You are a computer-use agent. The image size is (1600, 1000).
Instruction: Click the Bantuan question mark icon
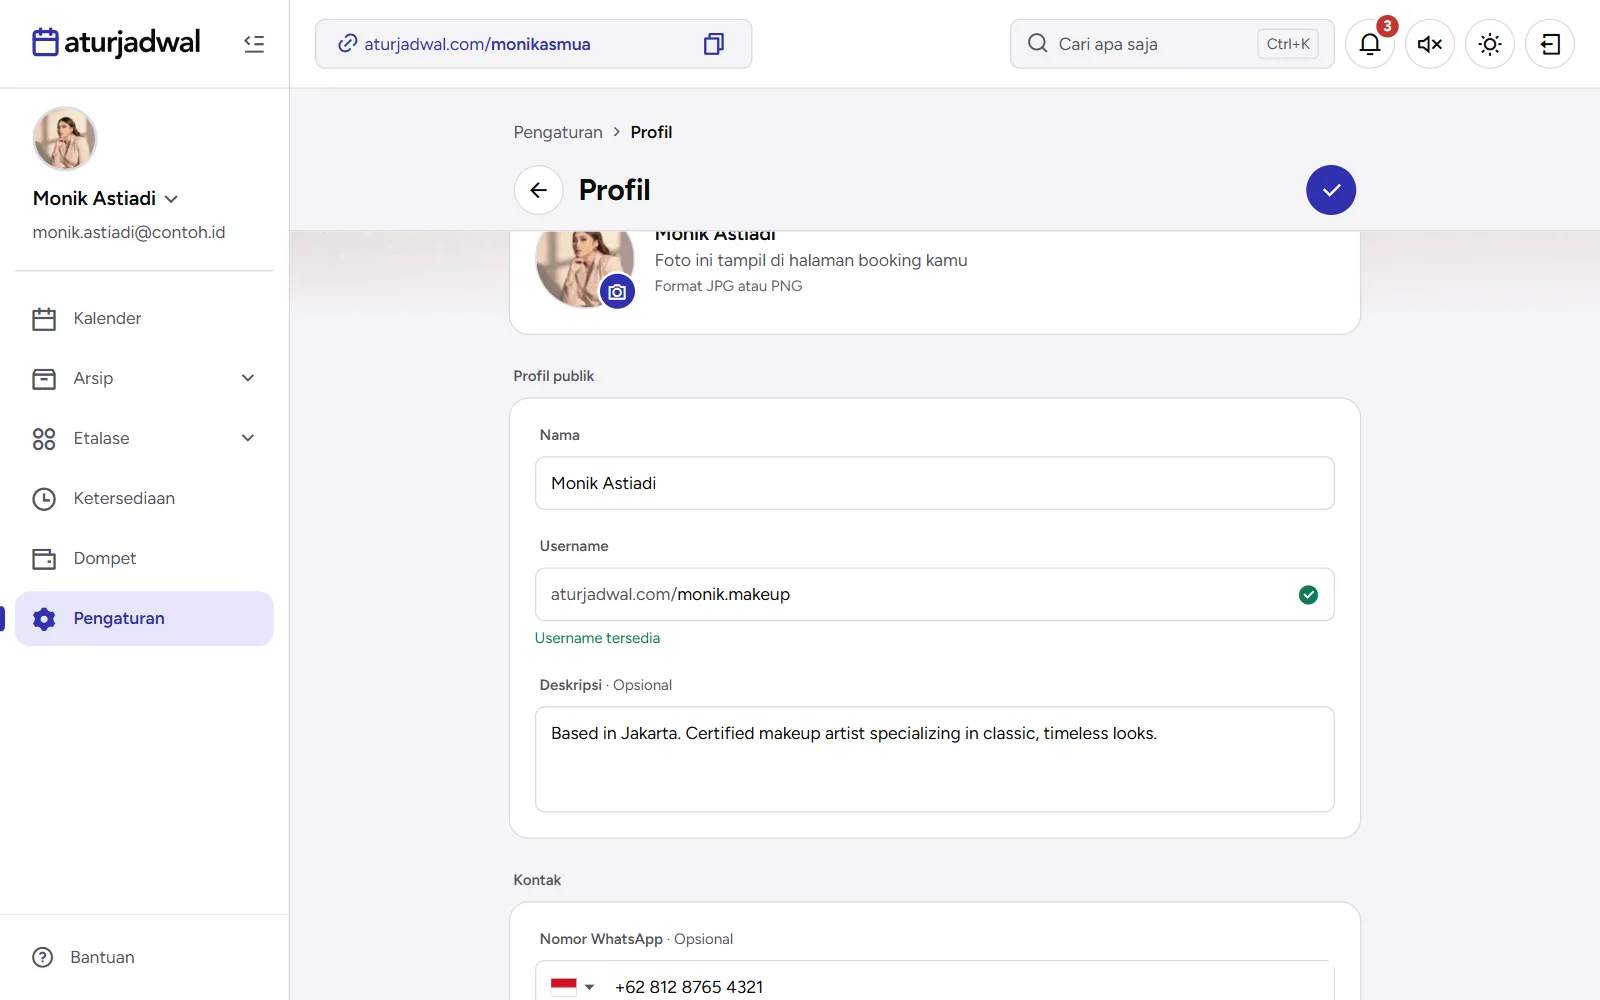click(x=43, y=957)
